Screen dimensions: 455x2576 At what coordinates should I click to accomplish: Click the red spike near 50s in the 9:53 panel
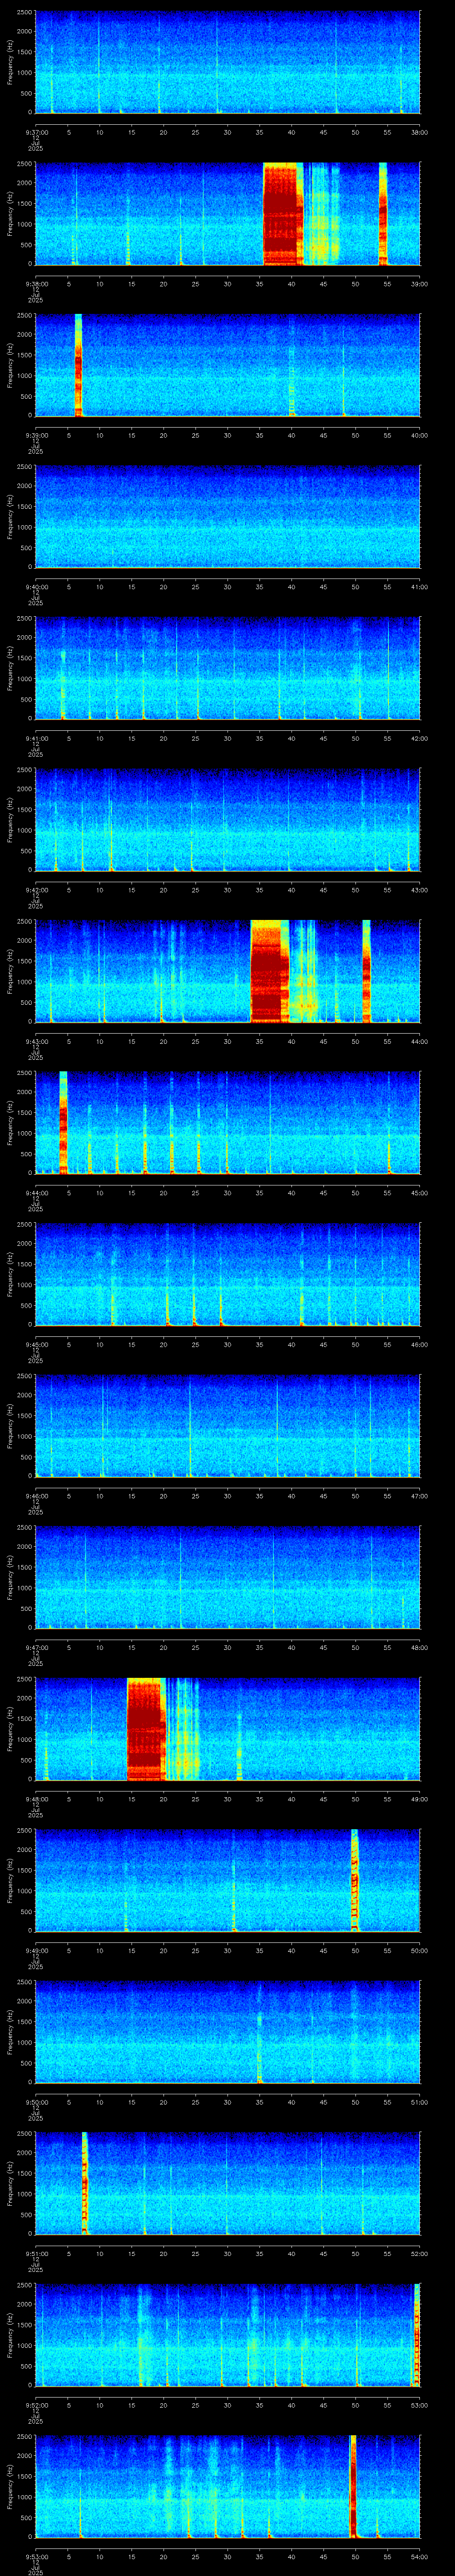(x=353, y=2487)
